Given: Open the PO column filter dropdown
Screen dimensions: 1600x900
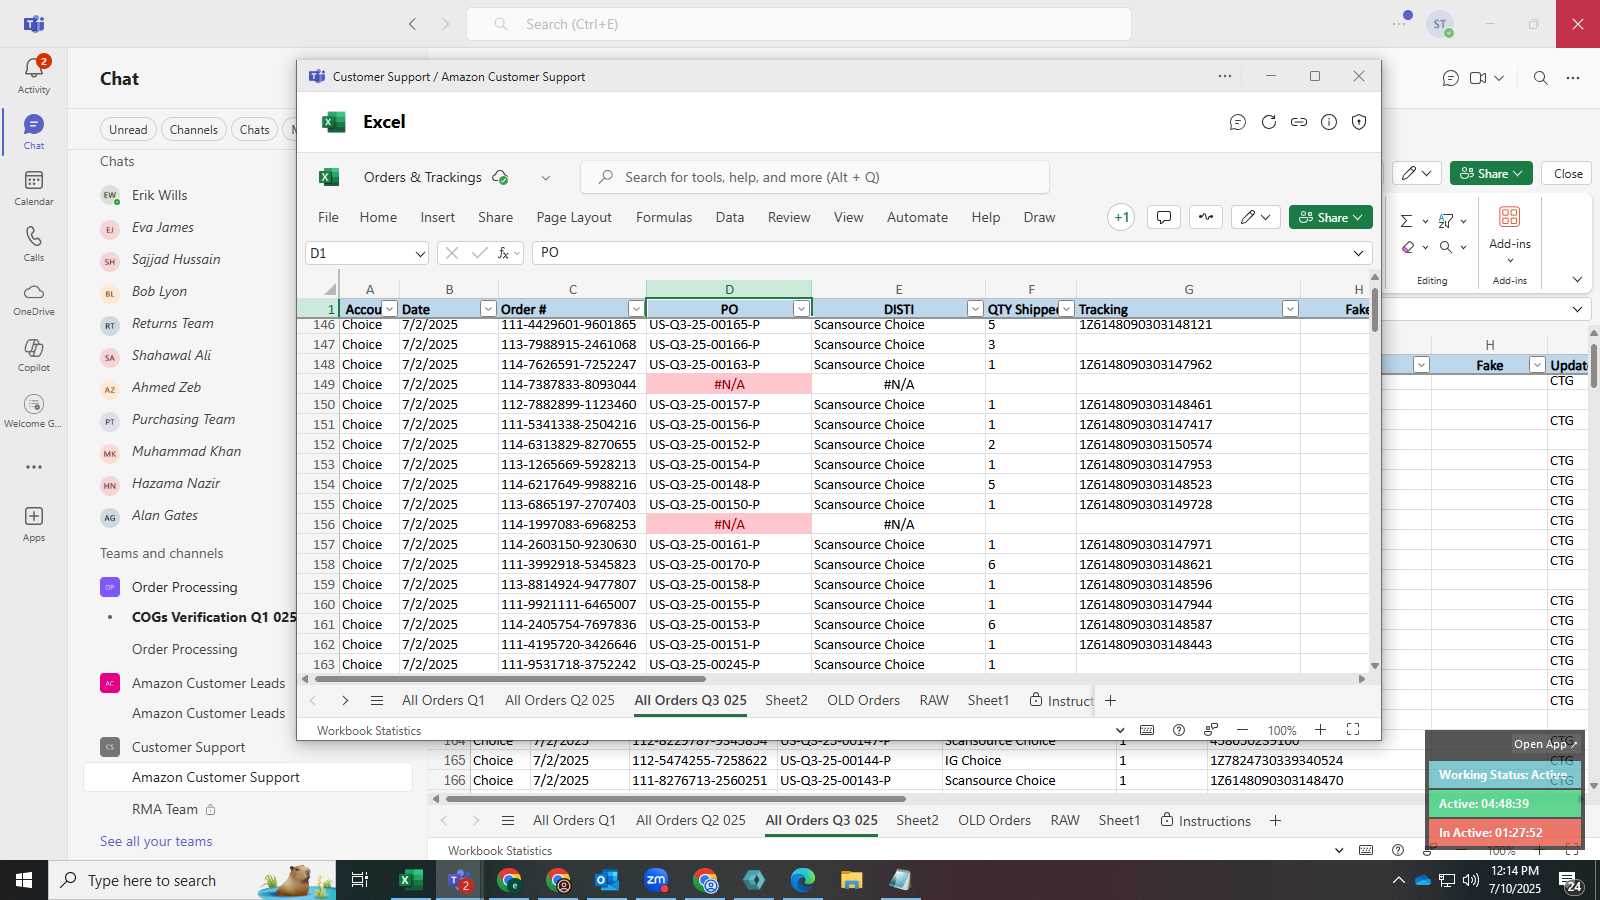Looking at the screenshot, I should point(800,309).
